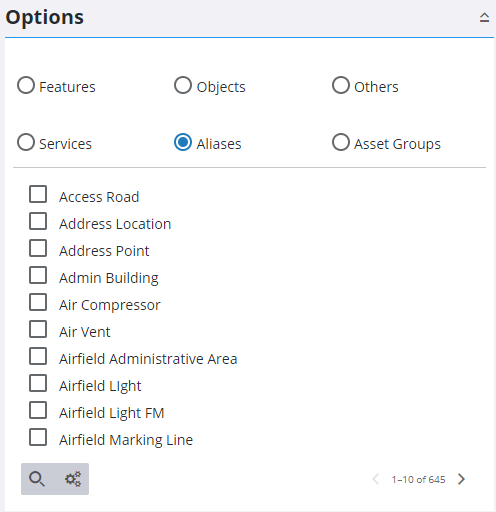
Task: Enable the Address Location checkbox
Action: point(38,221)
